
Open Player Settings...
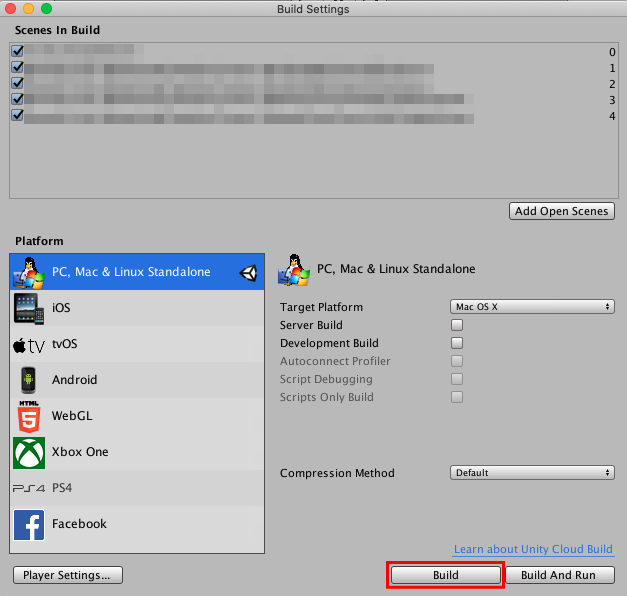(x=68, y=575)
